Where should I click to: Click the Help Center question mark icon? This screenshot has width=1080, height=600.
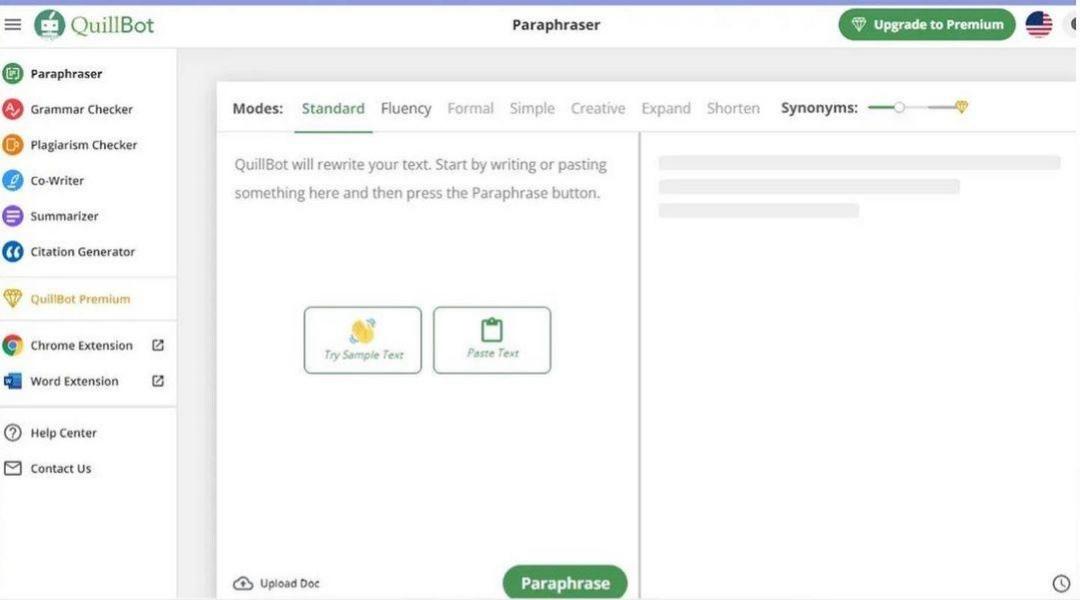[12, 433]
